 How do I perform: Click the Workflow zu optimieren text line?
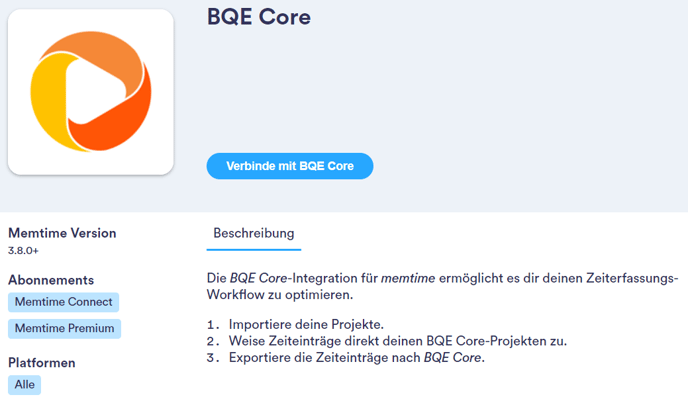[x=280, y=295]
